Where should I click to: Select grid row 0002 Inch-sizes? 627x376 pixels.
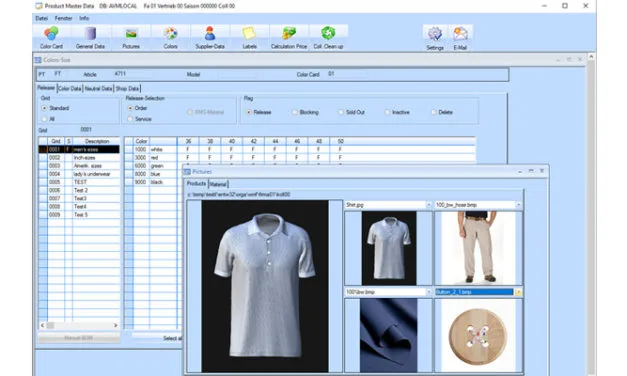pyautogui.click(x=79, y=158)
